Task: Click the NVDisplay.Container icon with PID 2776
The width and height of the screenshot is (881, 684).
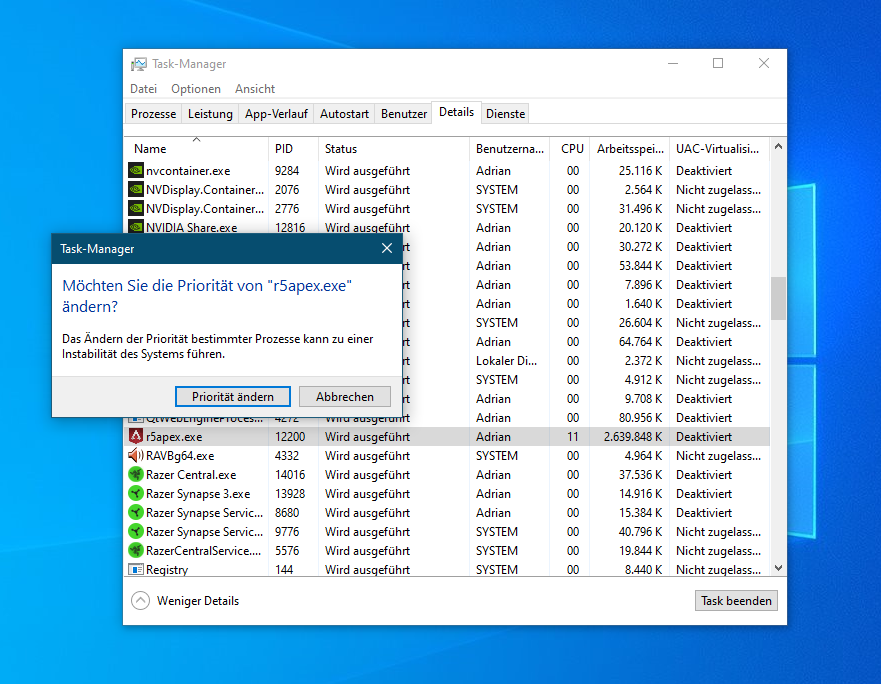Action: (x=136, y=209)
